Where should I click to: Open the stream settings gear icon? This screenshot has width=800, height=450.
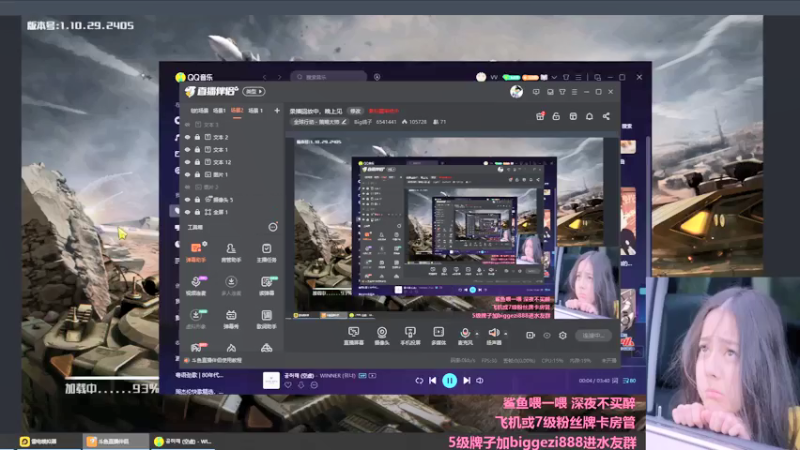click(563, 335)
